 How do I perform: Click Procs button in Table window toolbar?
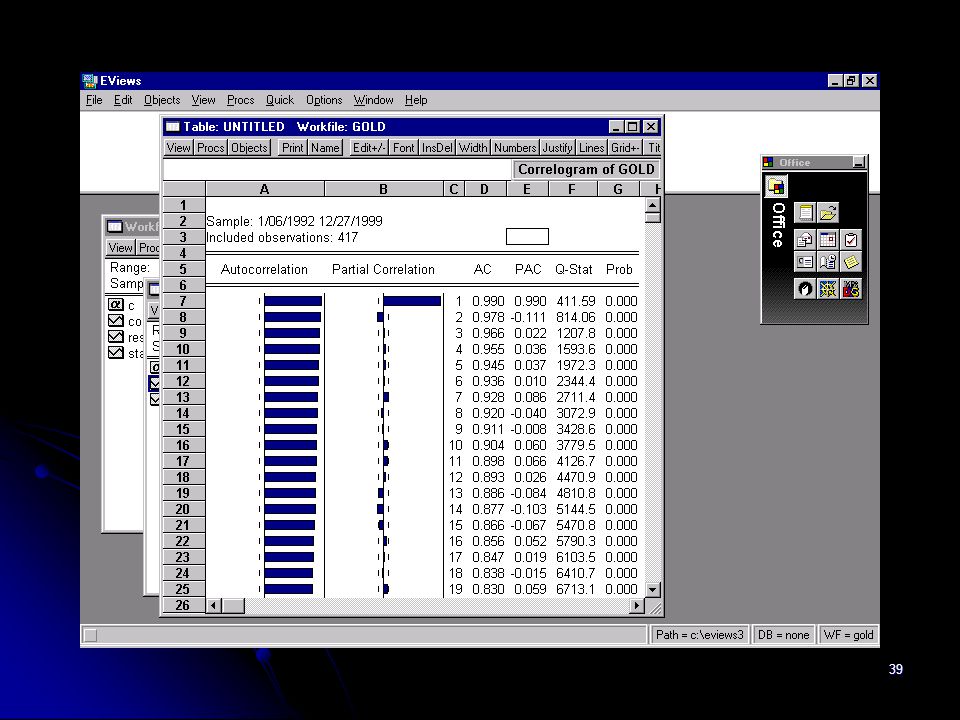pos(211,148)
